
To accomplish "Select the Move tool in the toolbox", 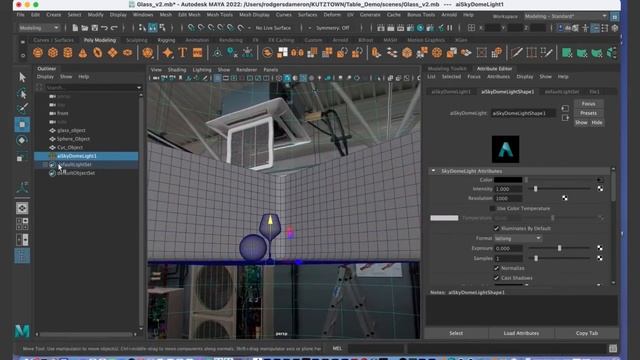I will (22, 124).
